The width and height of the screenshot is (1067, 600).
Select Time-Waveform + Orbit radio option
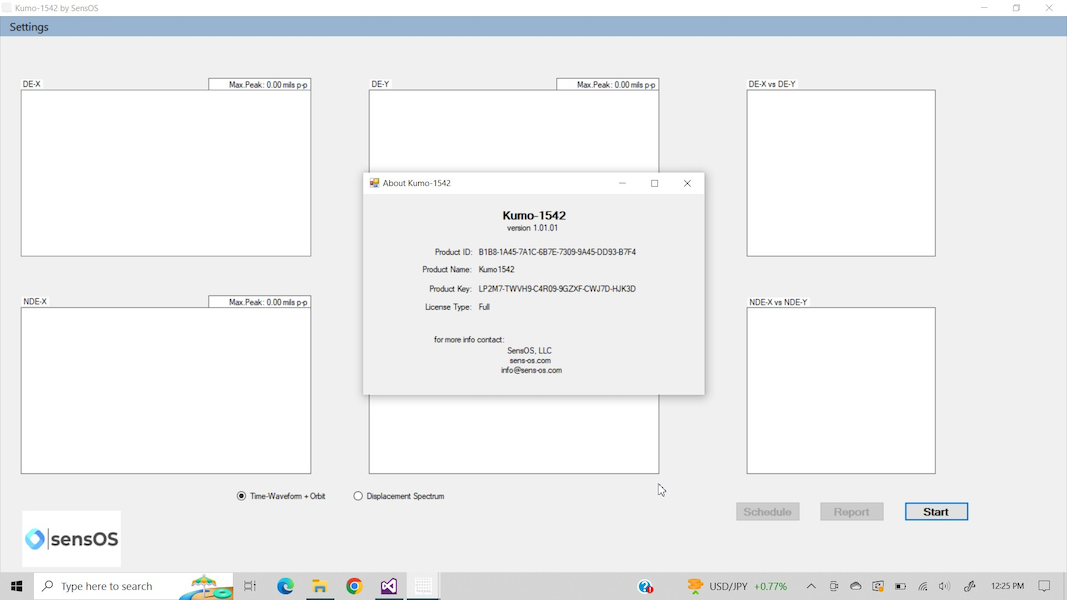coord(280,496)
